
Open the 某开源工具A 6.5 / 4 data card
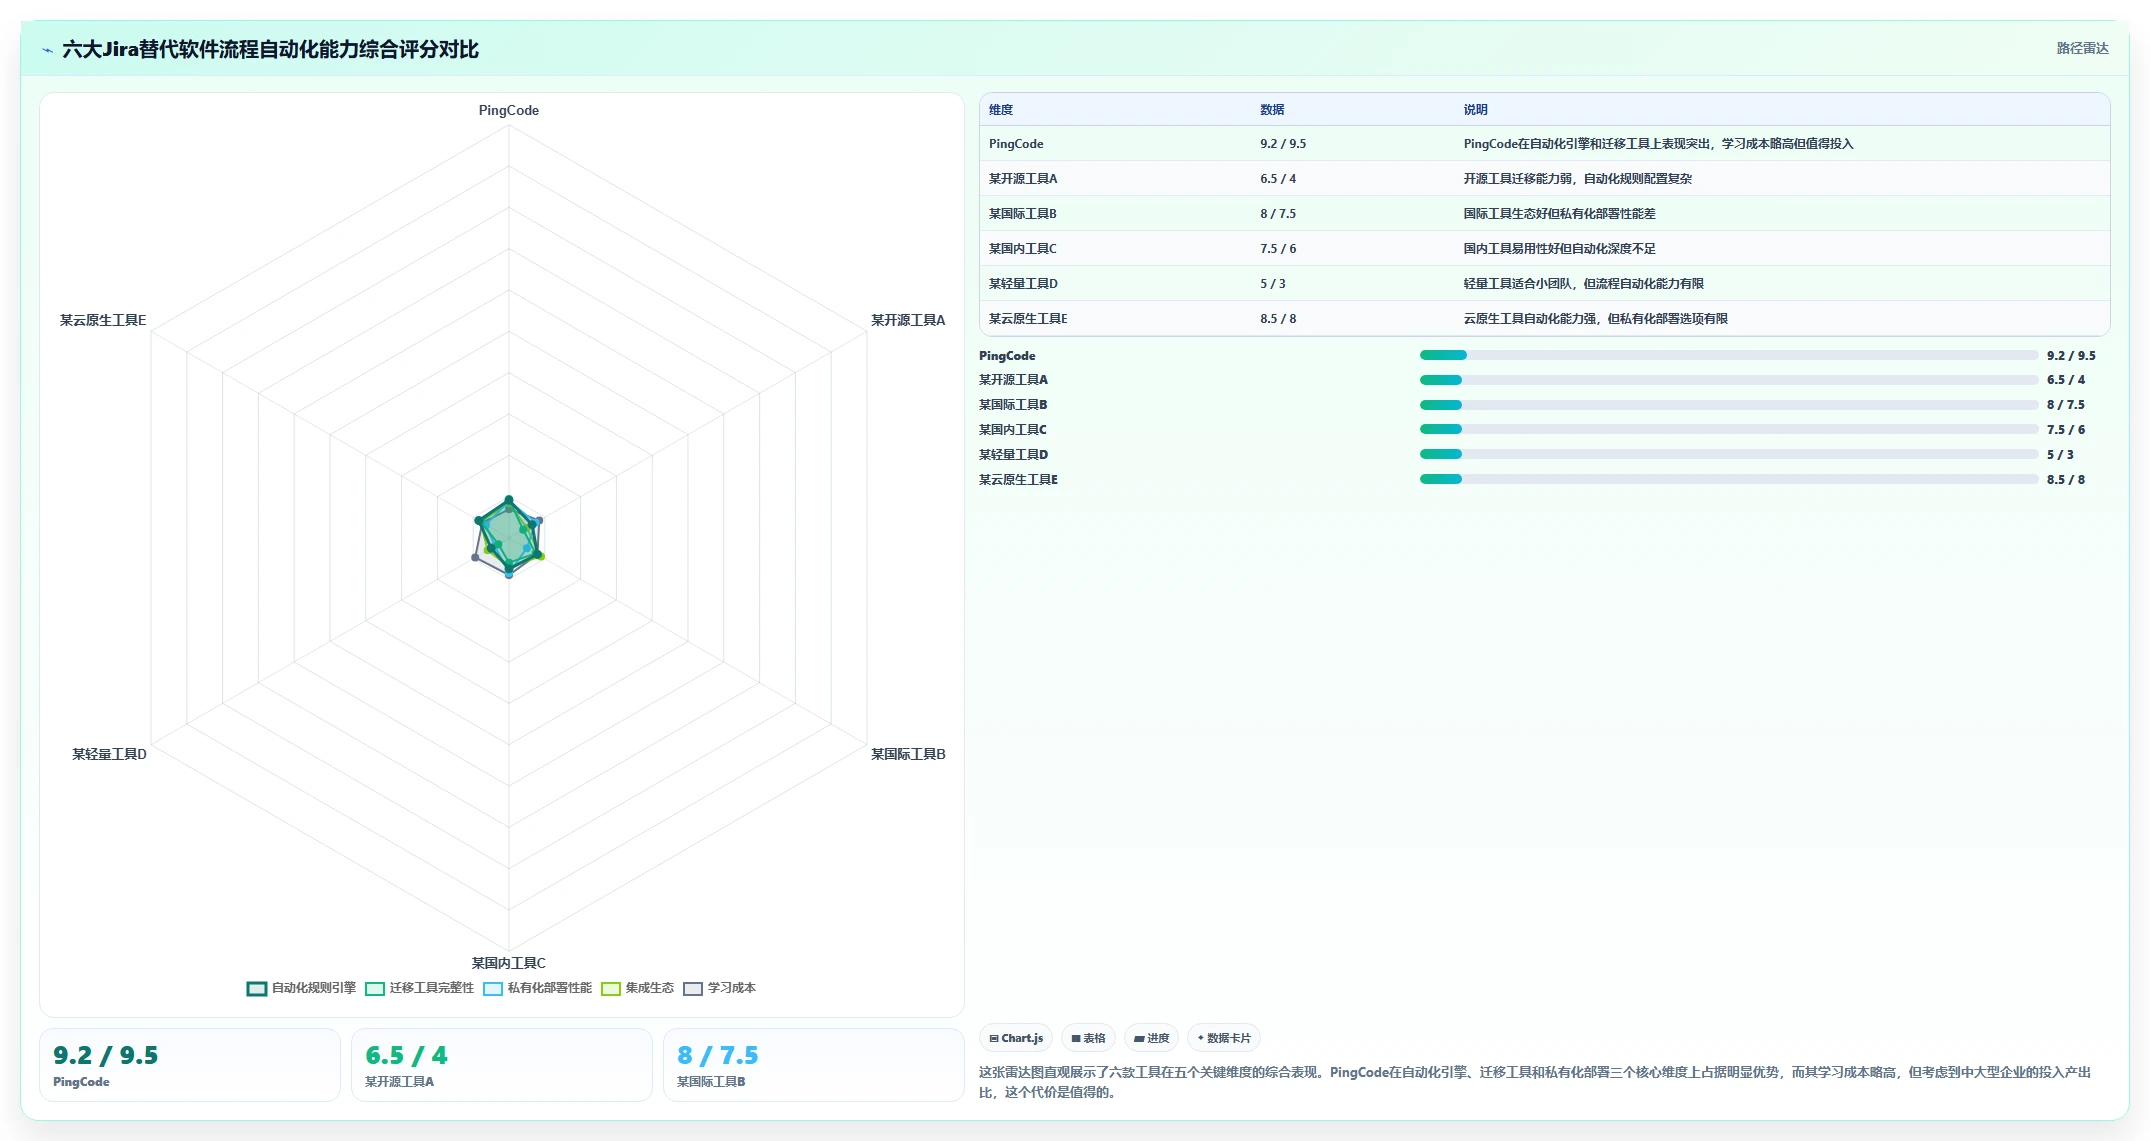tap(502, 1066)
